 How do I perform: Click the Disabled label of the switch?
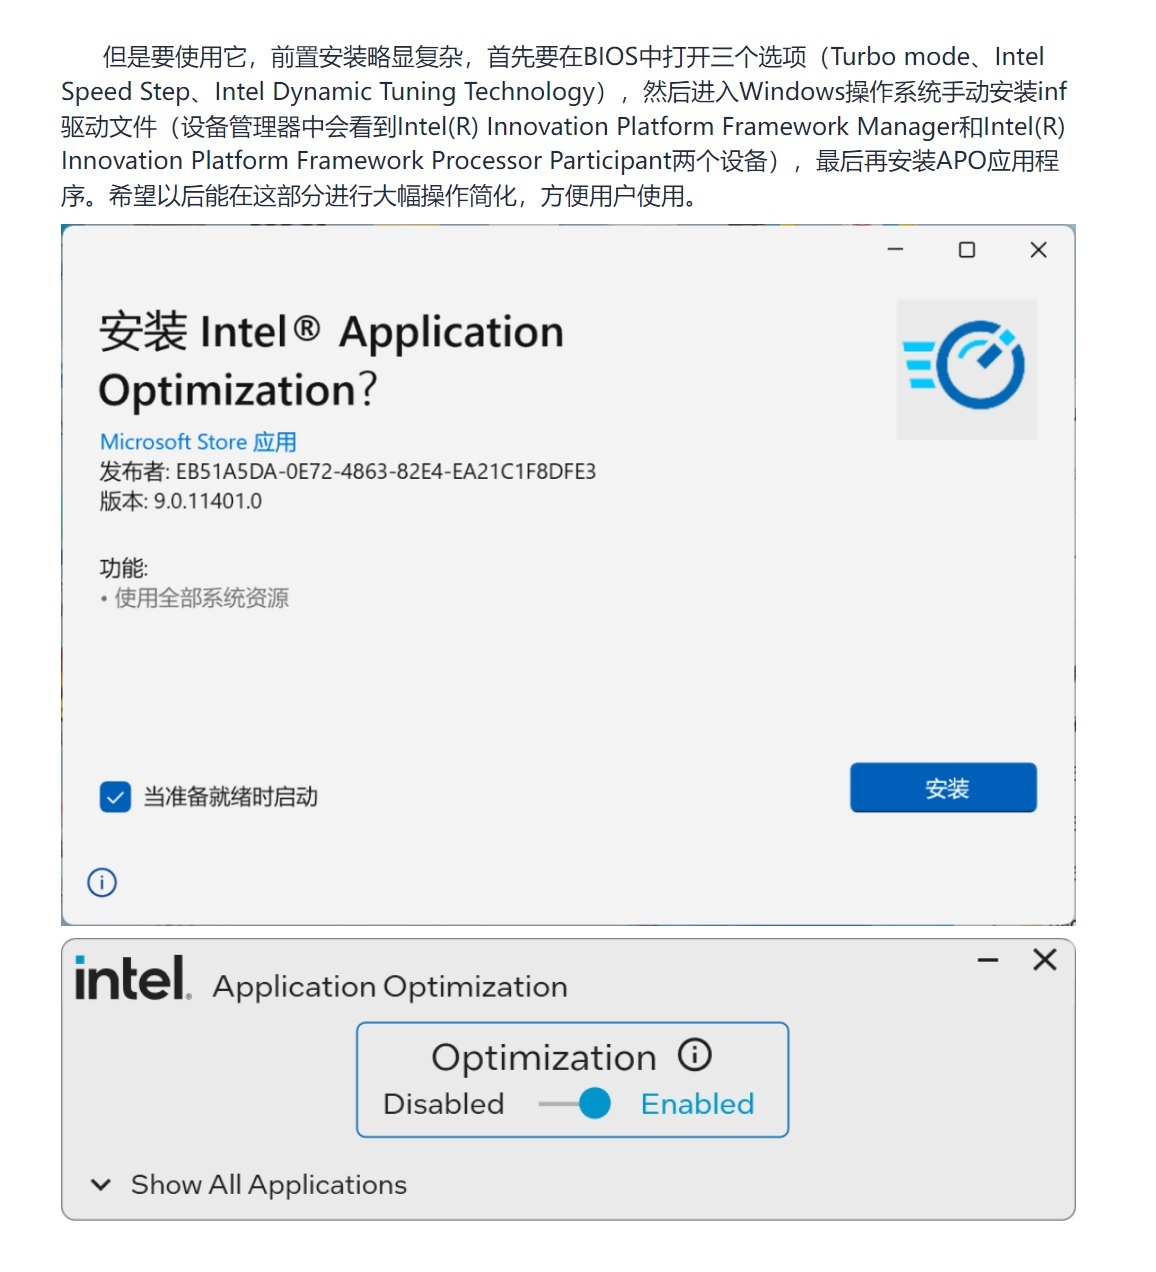point(443,1104)
